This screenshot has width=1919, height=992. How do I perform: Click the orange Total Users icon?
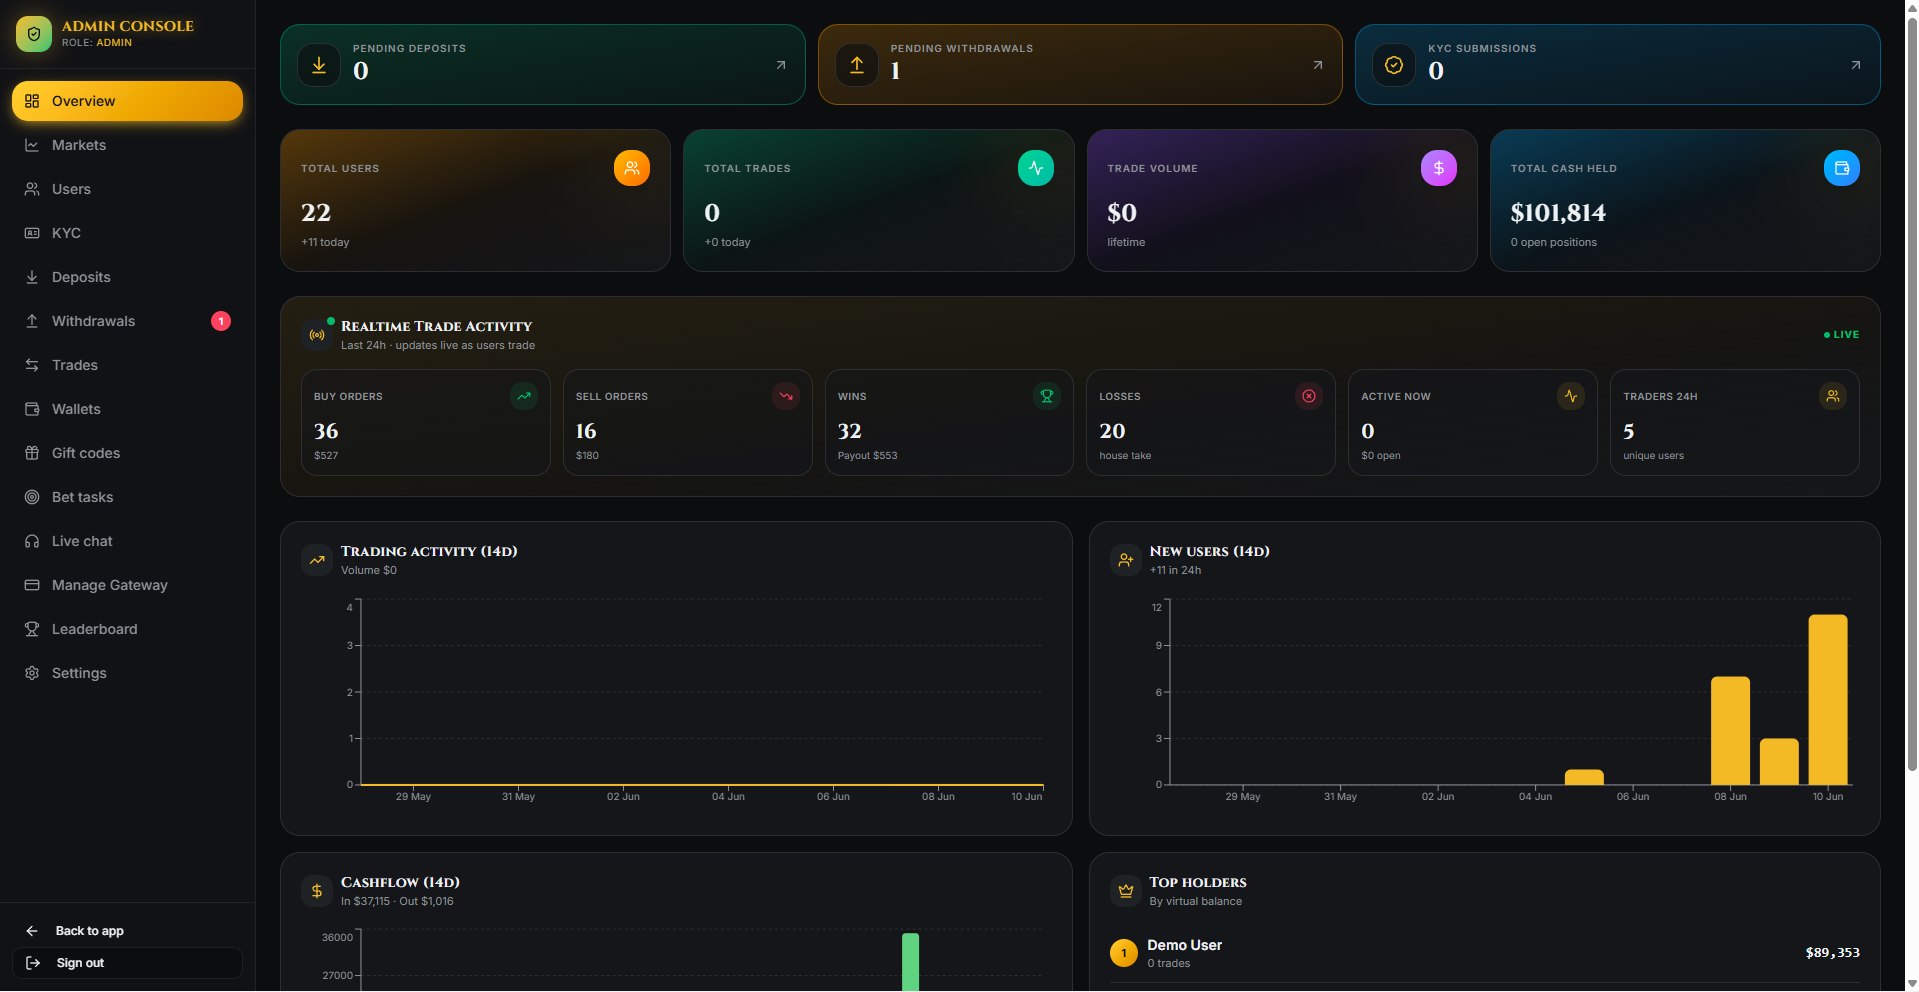click(x=632, y=168)
